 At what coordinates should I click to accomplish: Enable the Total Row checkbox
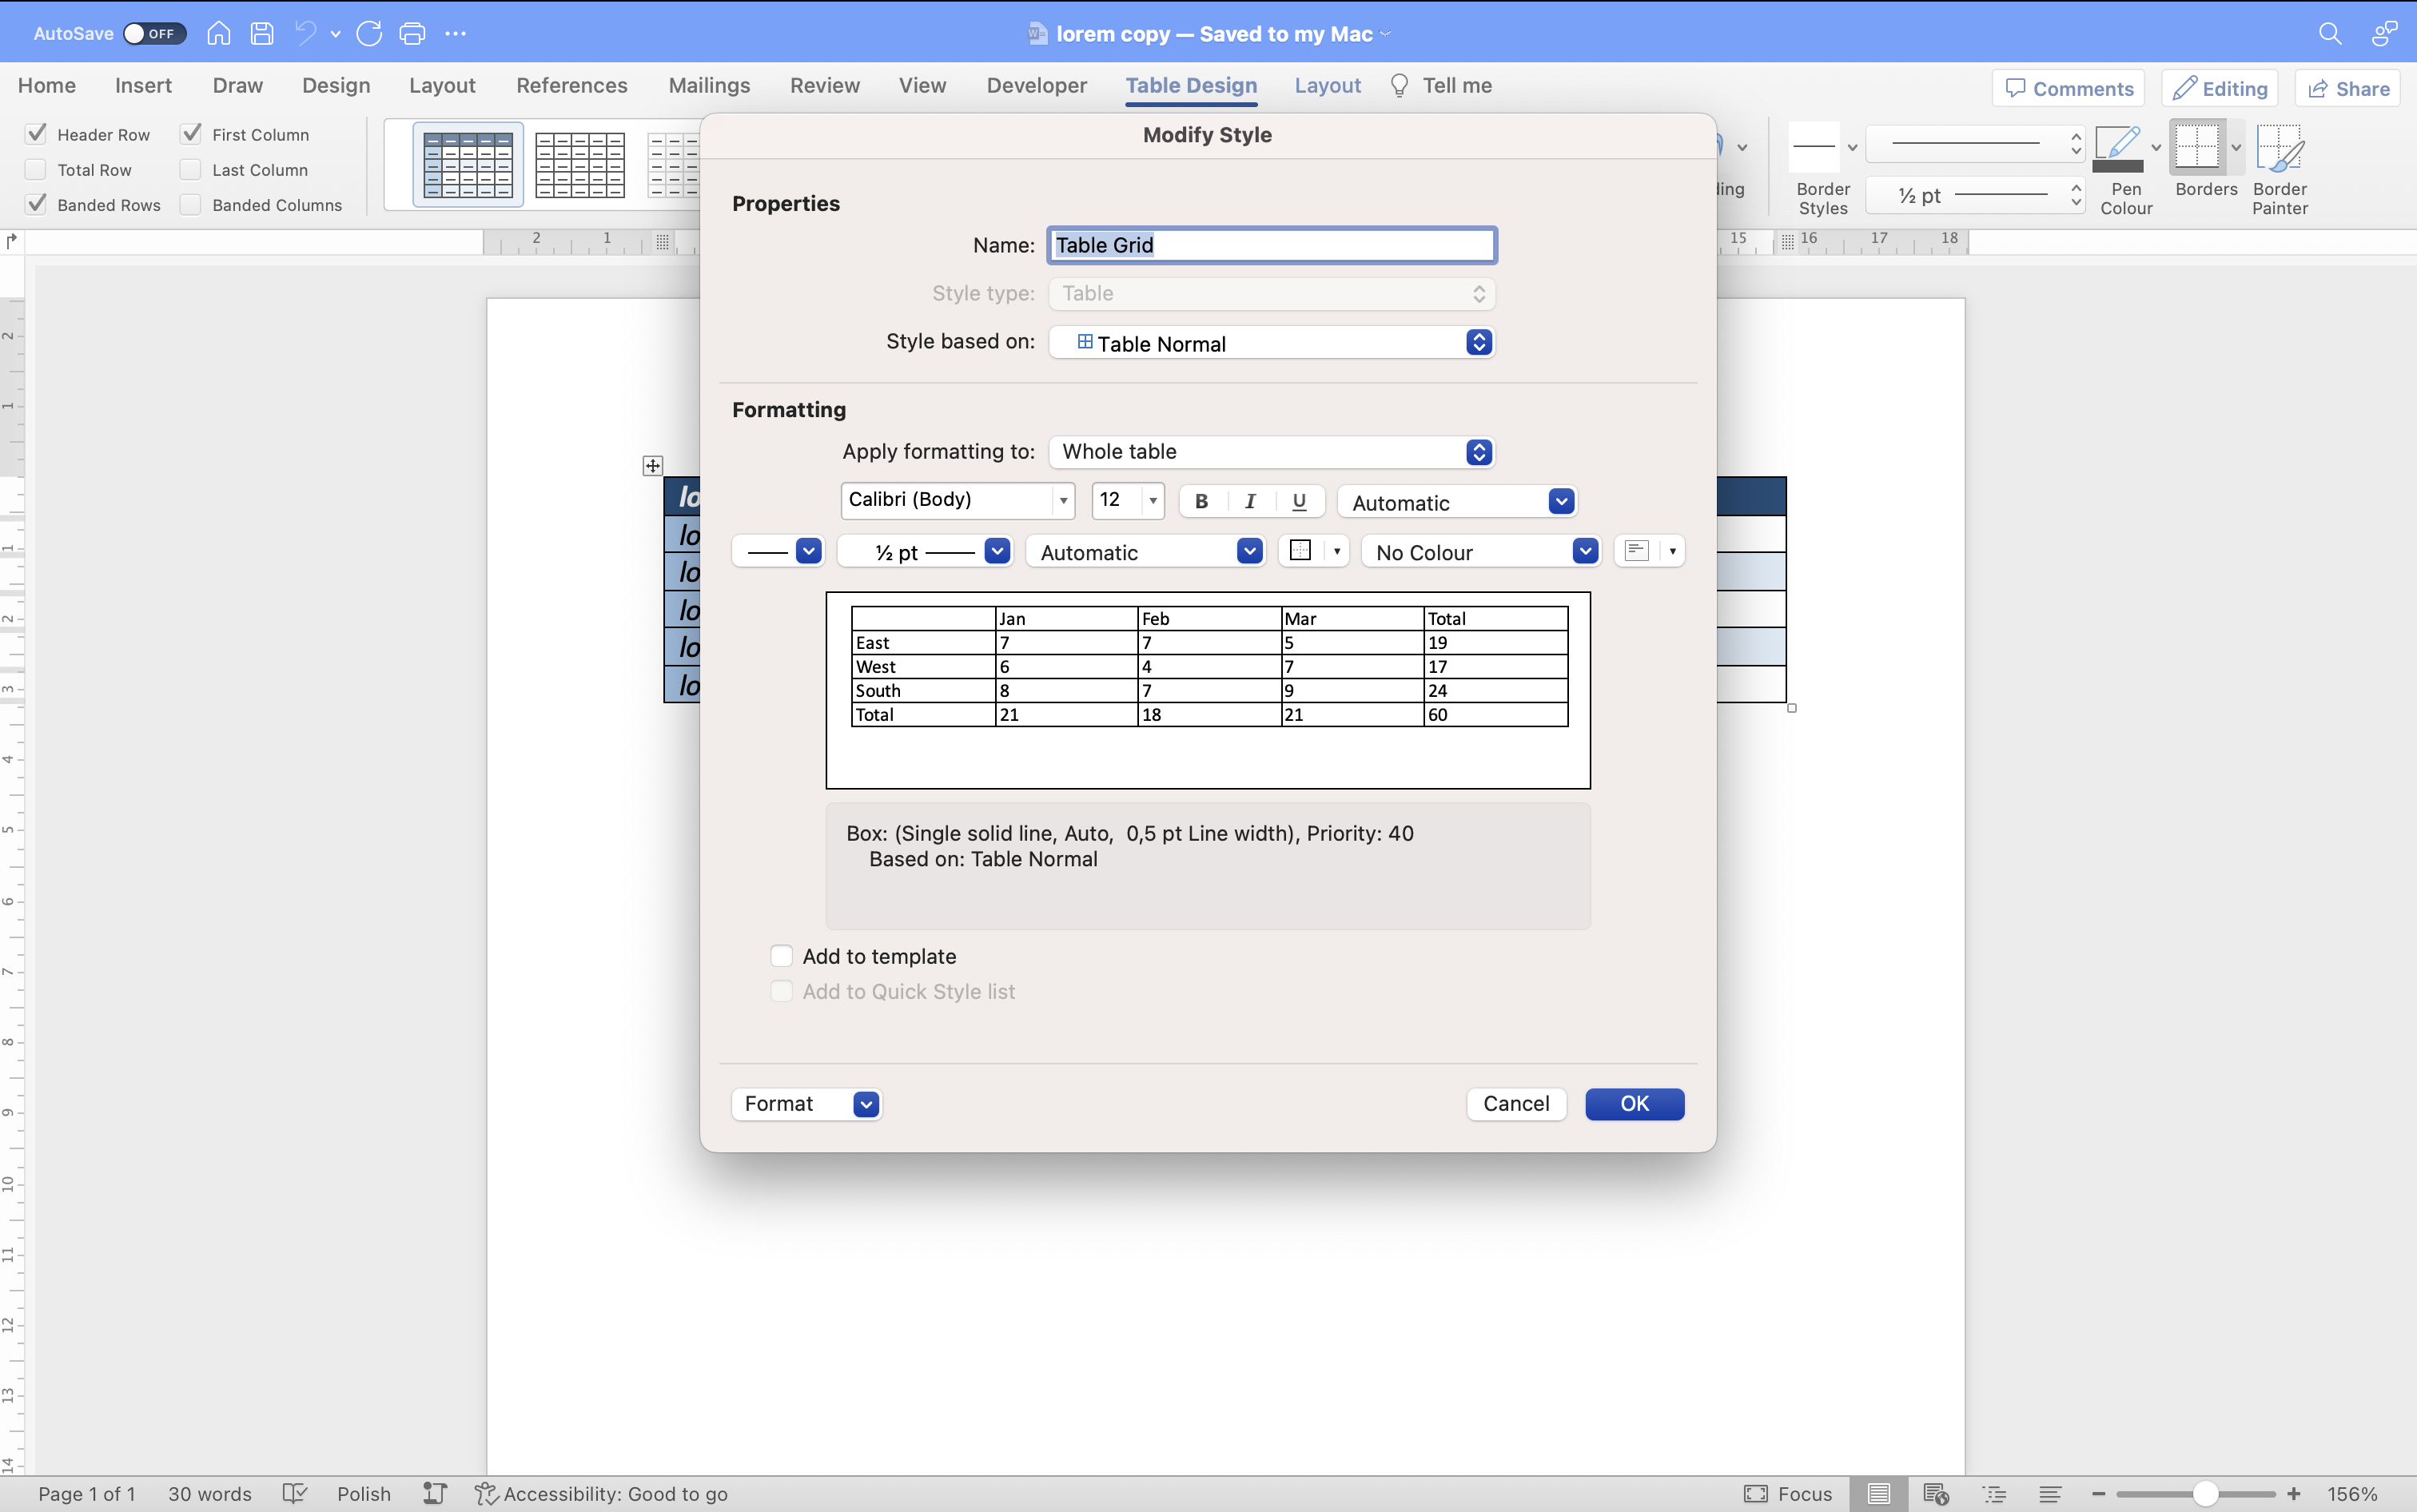tap(36, 169)
